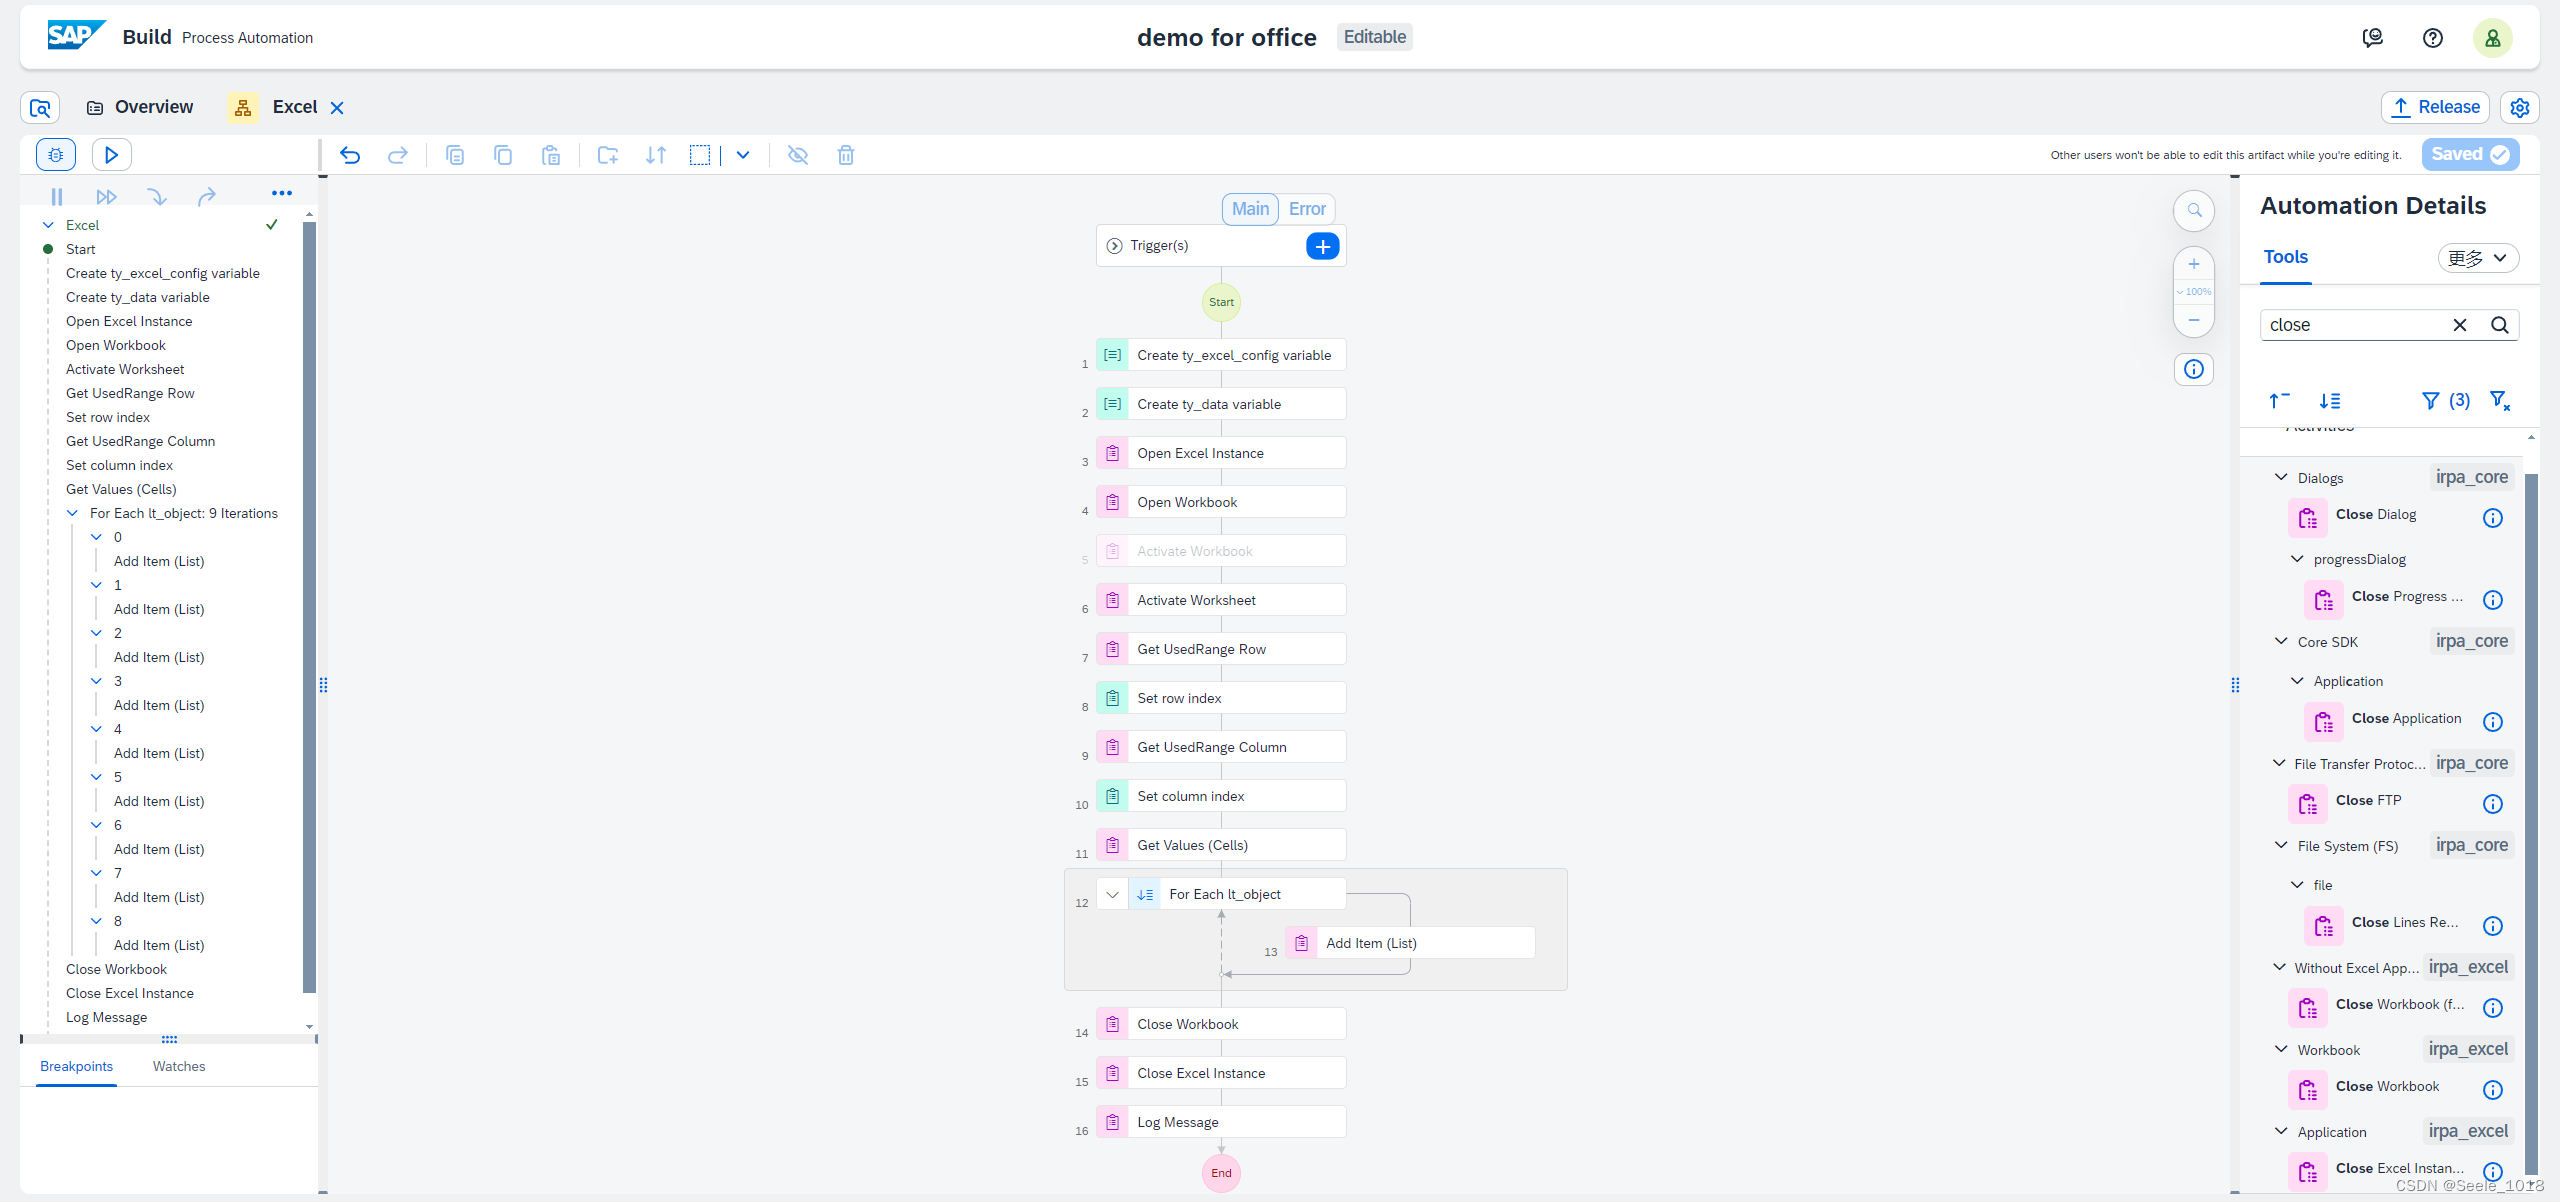Pause the debugger execution
Image resolution: width=2560 pixels, height=1202 pixels.
click(57, 197)
